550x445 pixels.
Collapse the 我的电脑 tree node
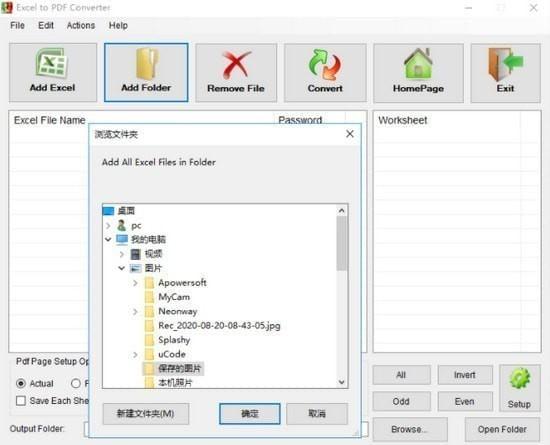coord(108,240)
